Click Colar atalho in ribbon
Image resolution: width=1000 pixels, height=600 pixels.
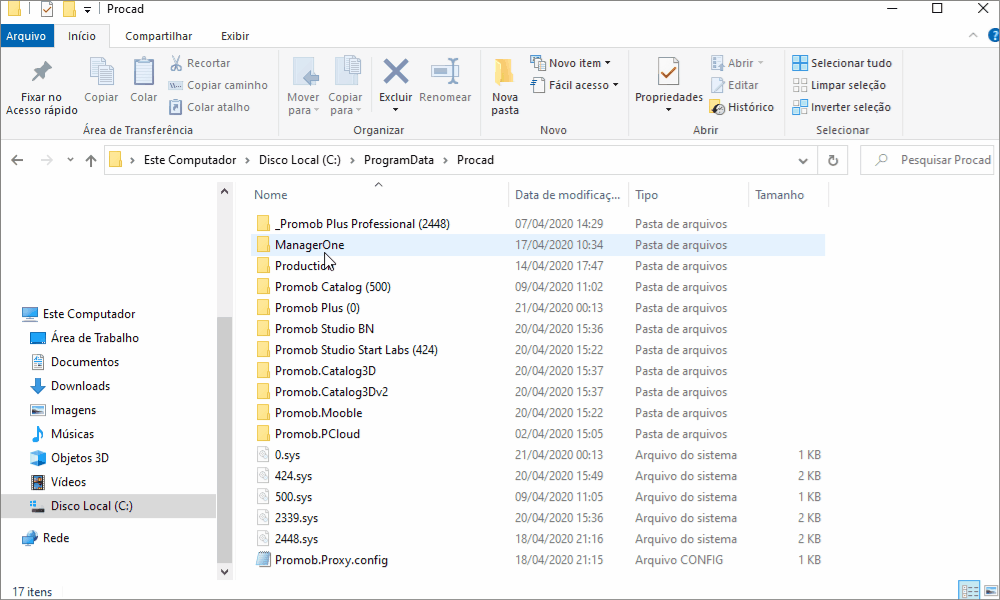(x=209, y=107)
